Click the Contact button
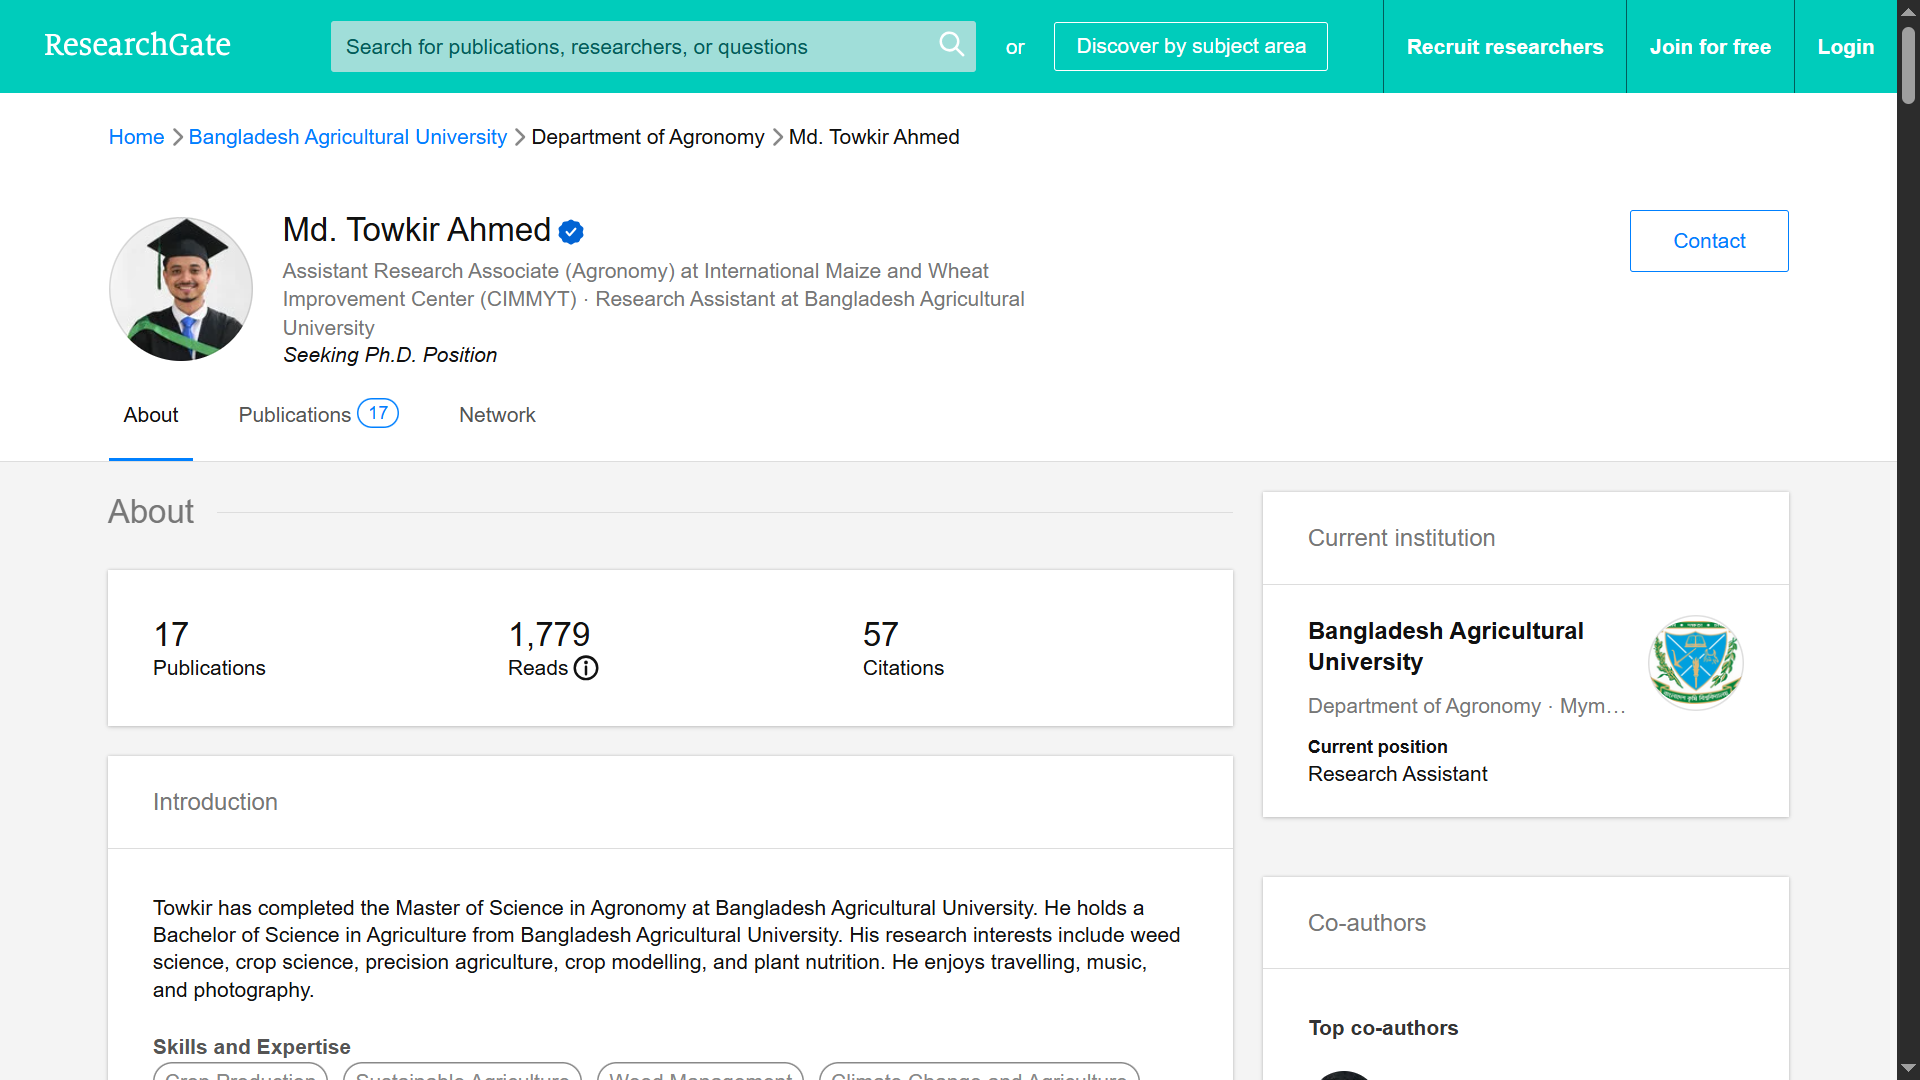This screenshot has height=1080, width=1920. click(x=1709, y=241)
